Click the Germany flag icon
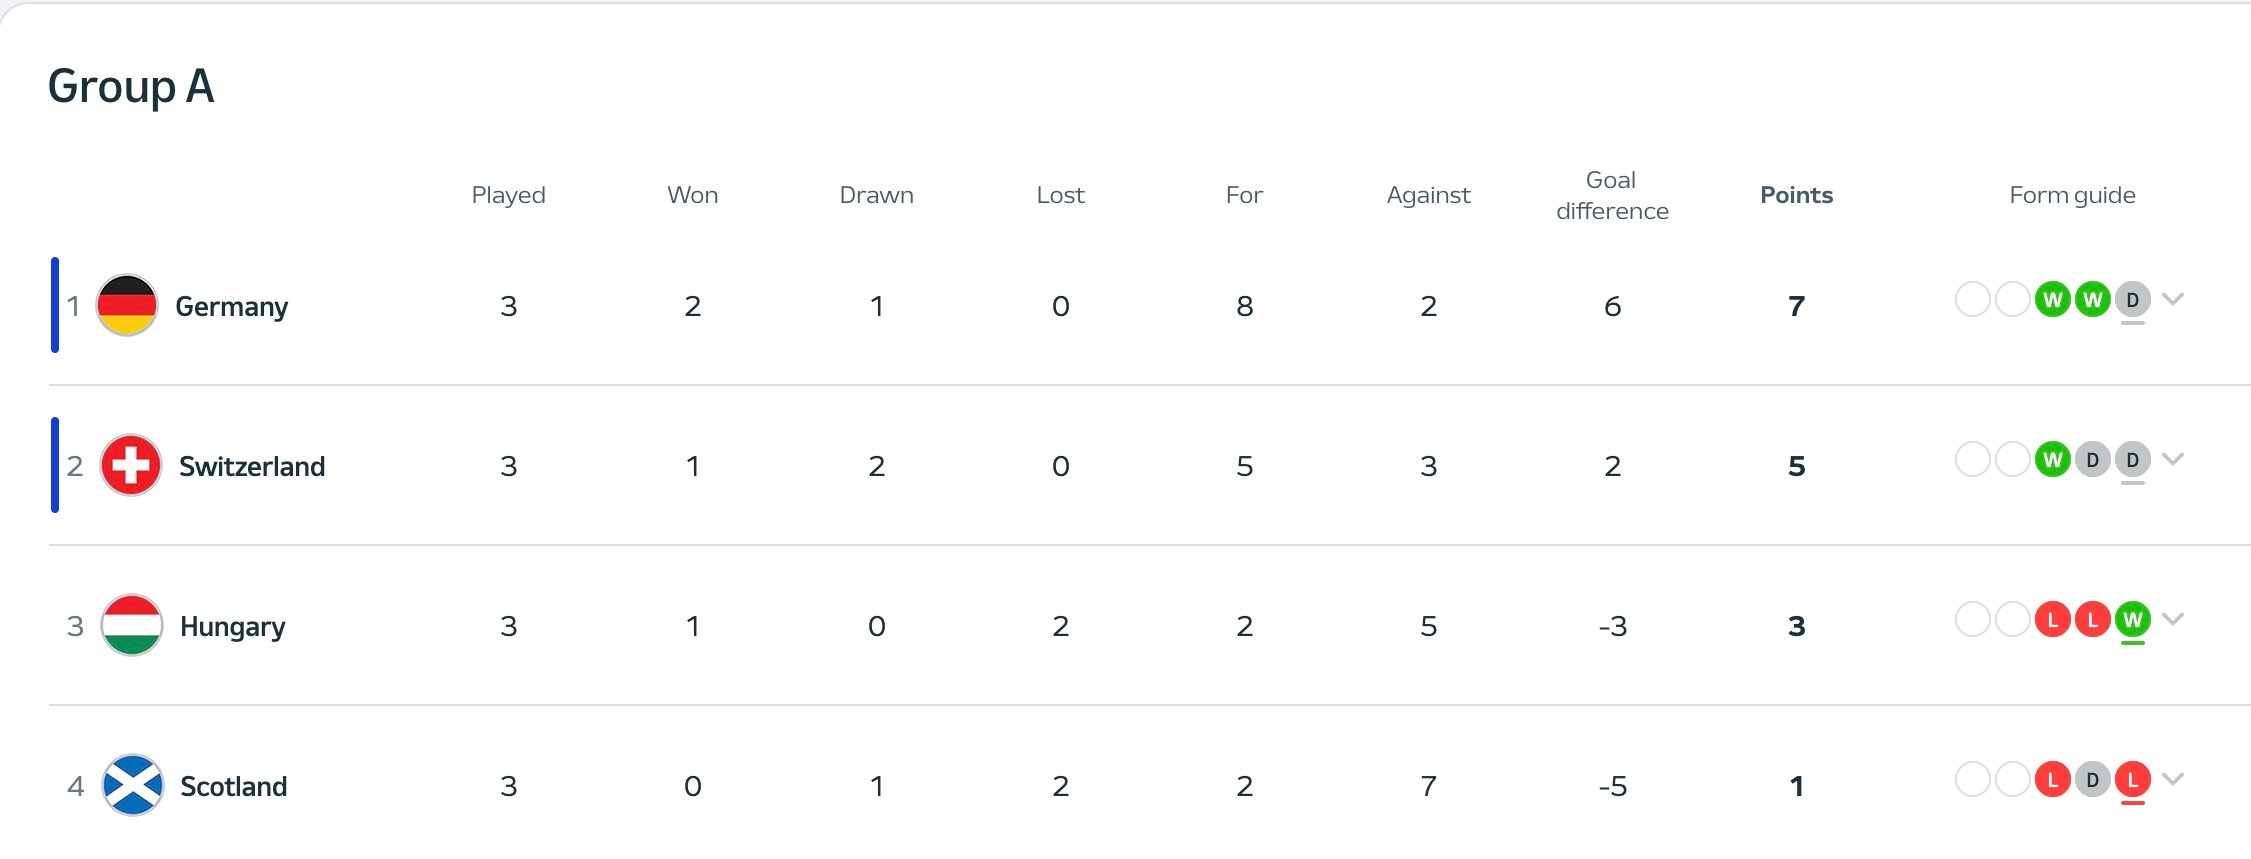2251x859 pixels. [x=127, y=305]
